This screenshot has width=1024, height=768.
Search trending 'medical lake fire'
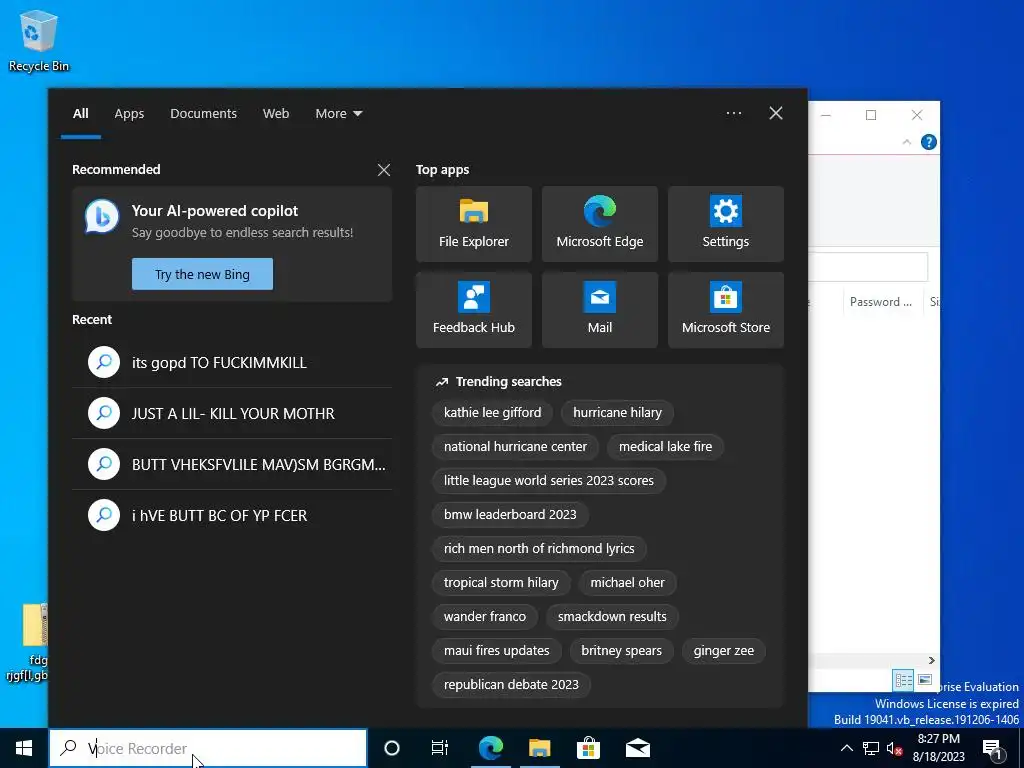(665, 447)
